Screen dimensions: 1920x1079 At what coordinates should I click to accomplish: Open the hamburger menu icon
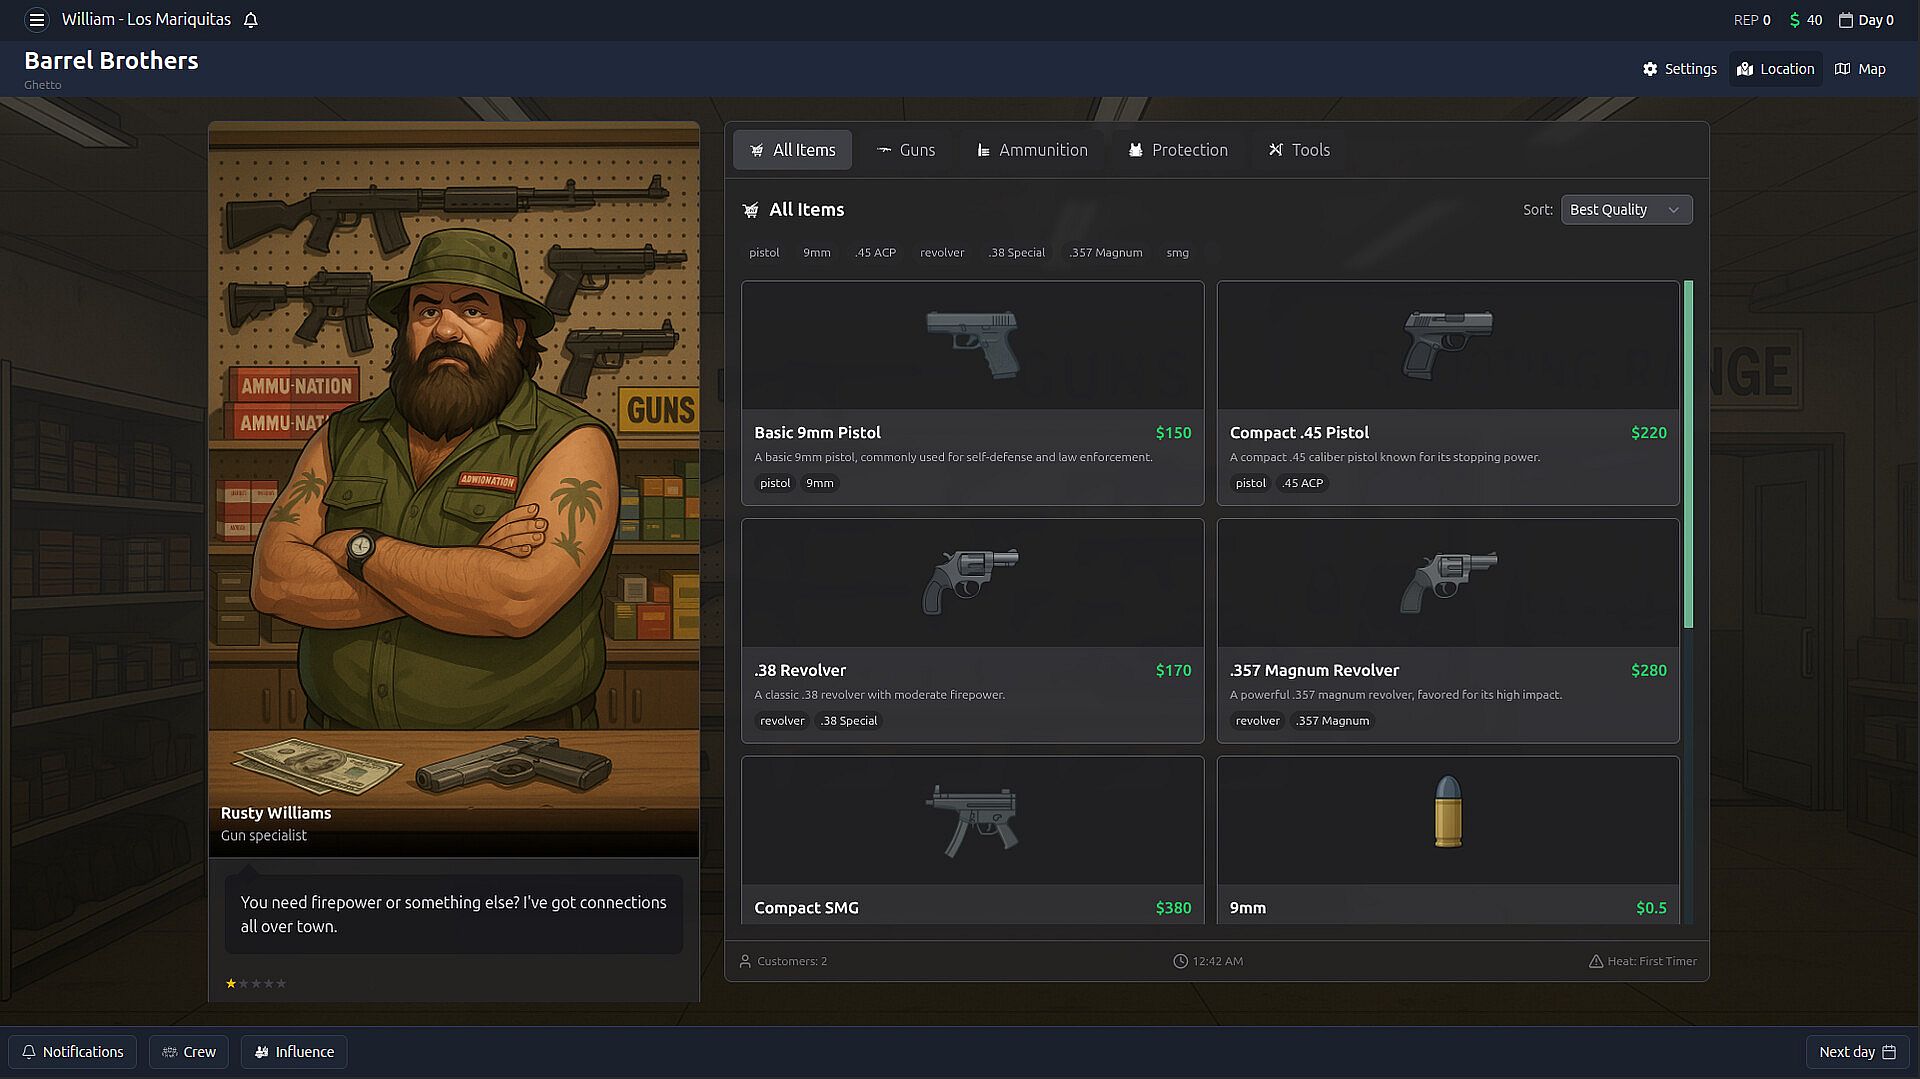36,20
